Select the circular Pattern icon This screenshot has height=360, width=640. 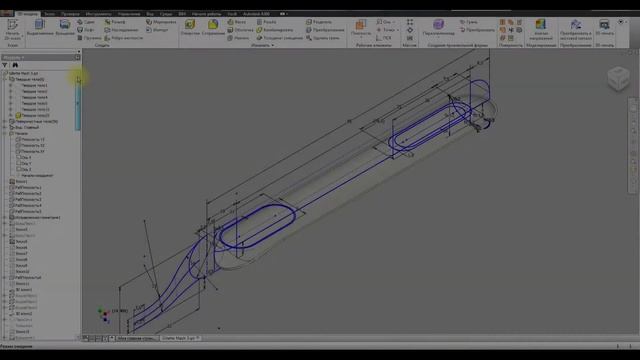[x=410, y=30]
